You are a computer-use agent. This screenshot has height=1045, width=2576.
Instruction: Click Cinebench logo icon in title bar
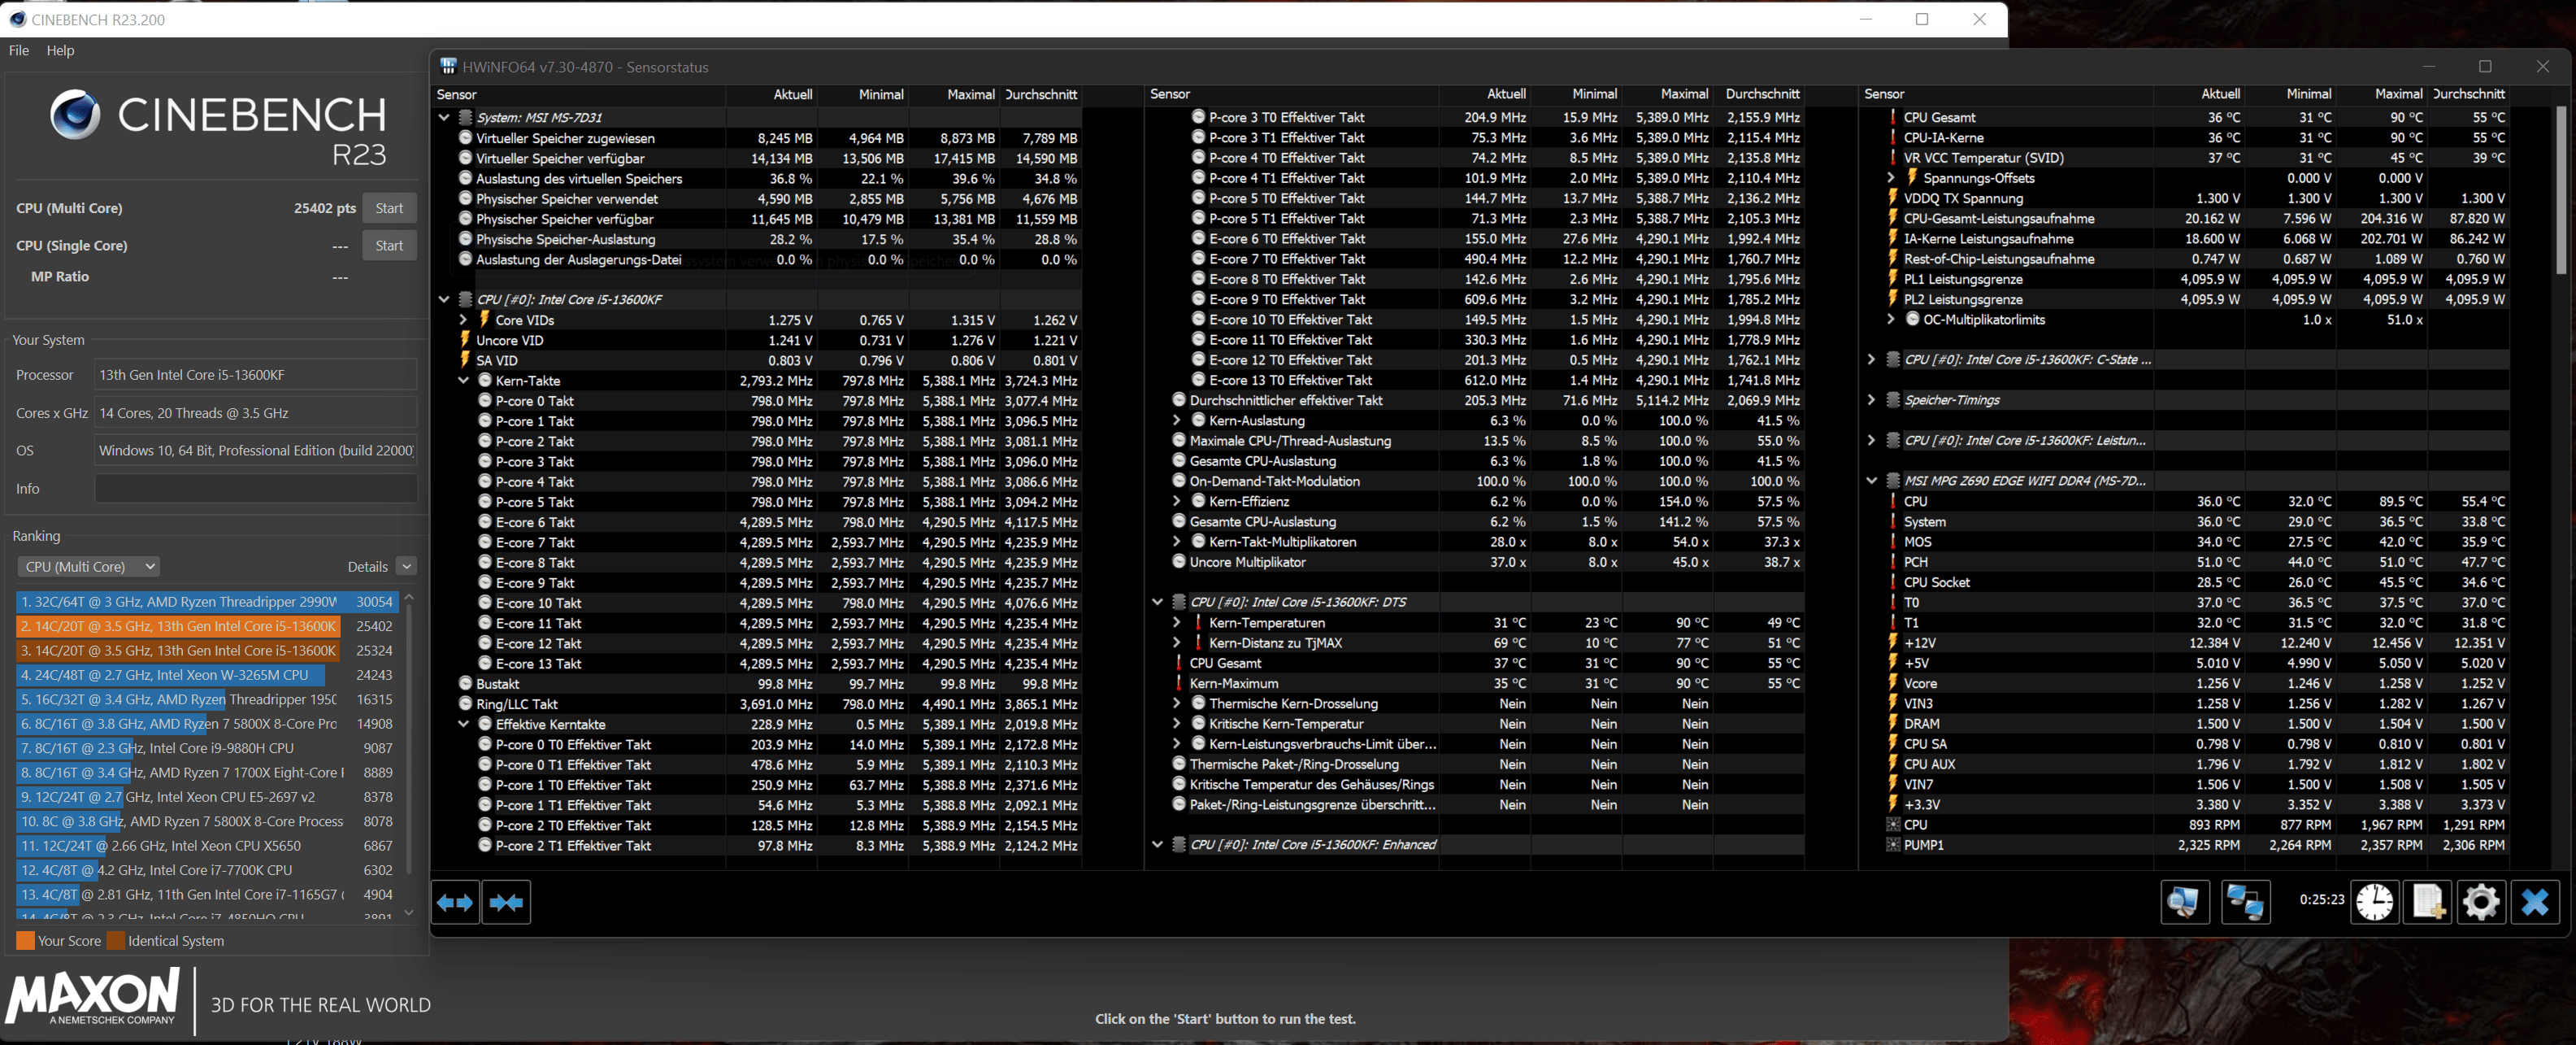click(17, 19)
